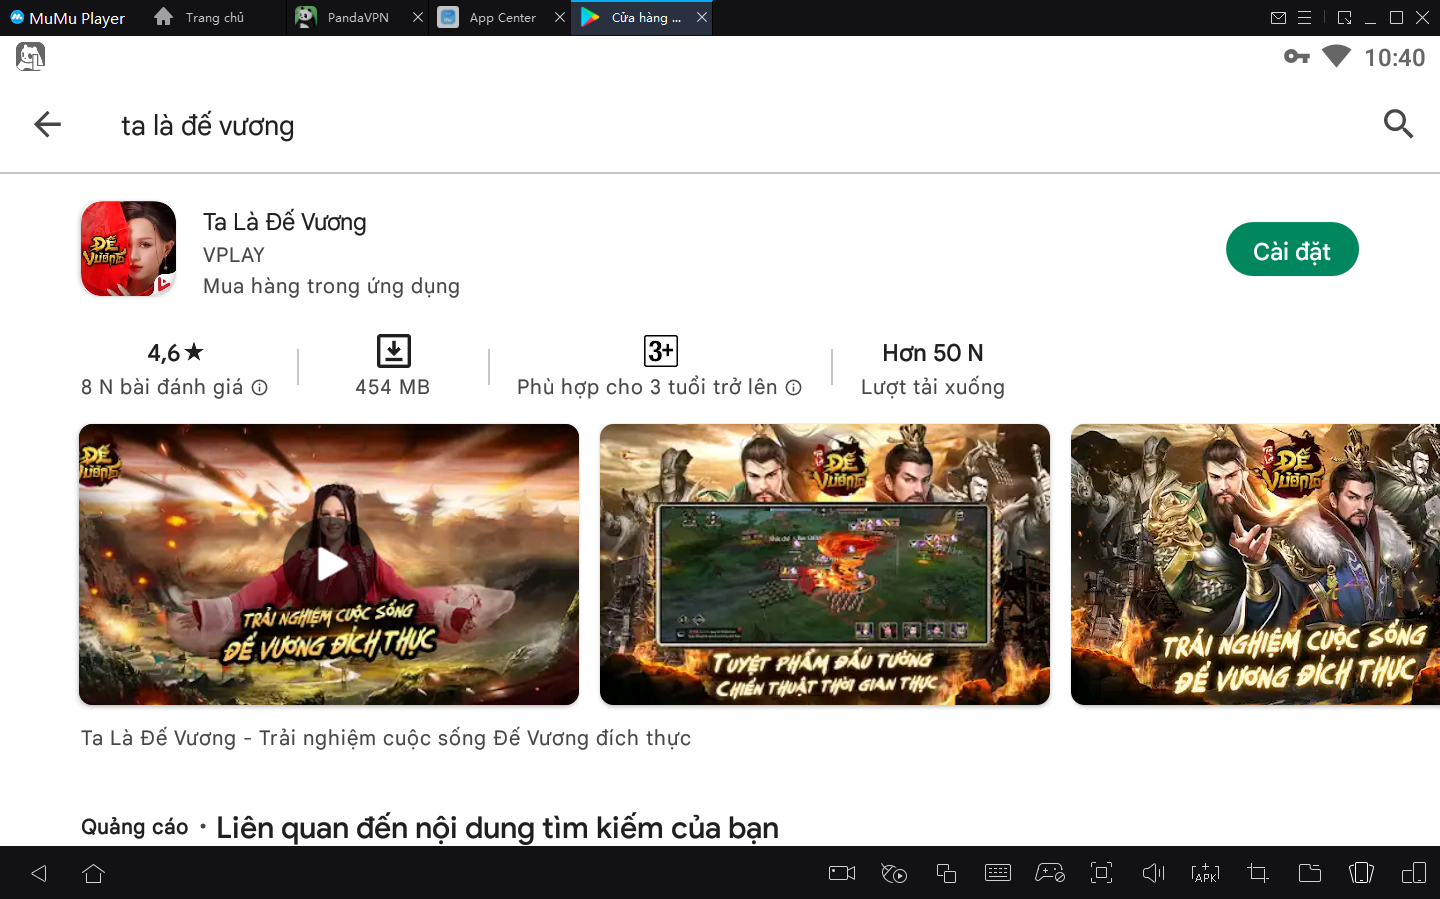Screen dimensions: 1440x899
Task: Open the MuMu hamburger menu
Action: [x=1304, y=18]
